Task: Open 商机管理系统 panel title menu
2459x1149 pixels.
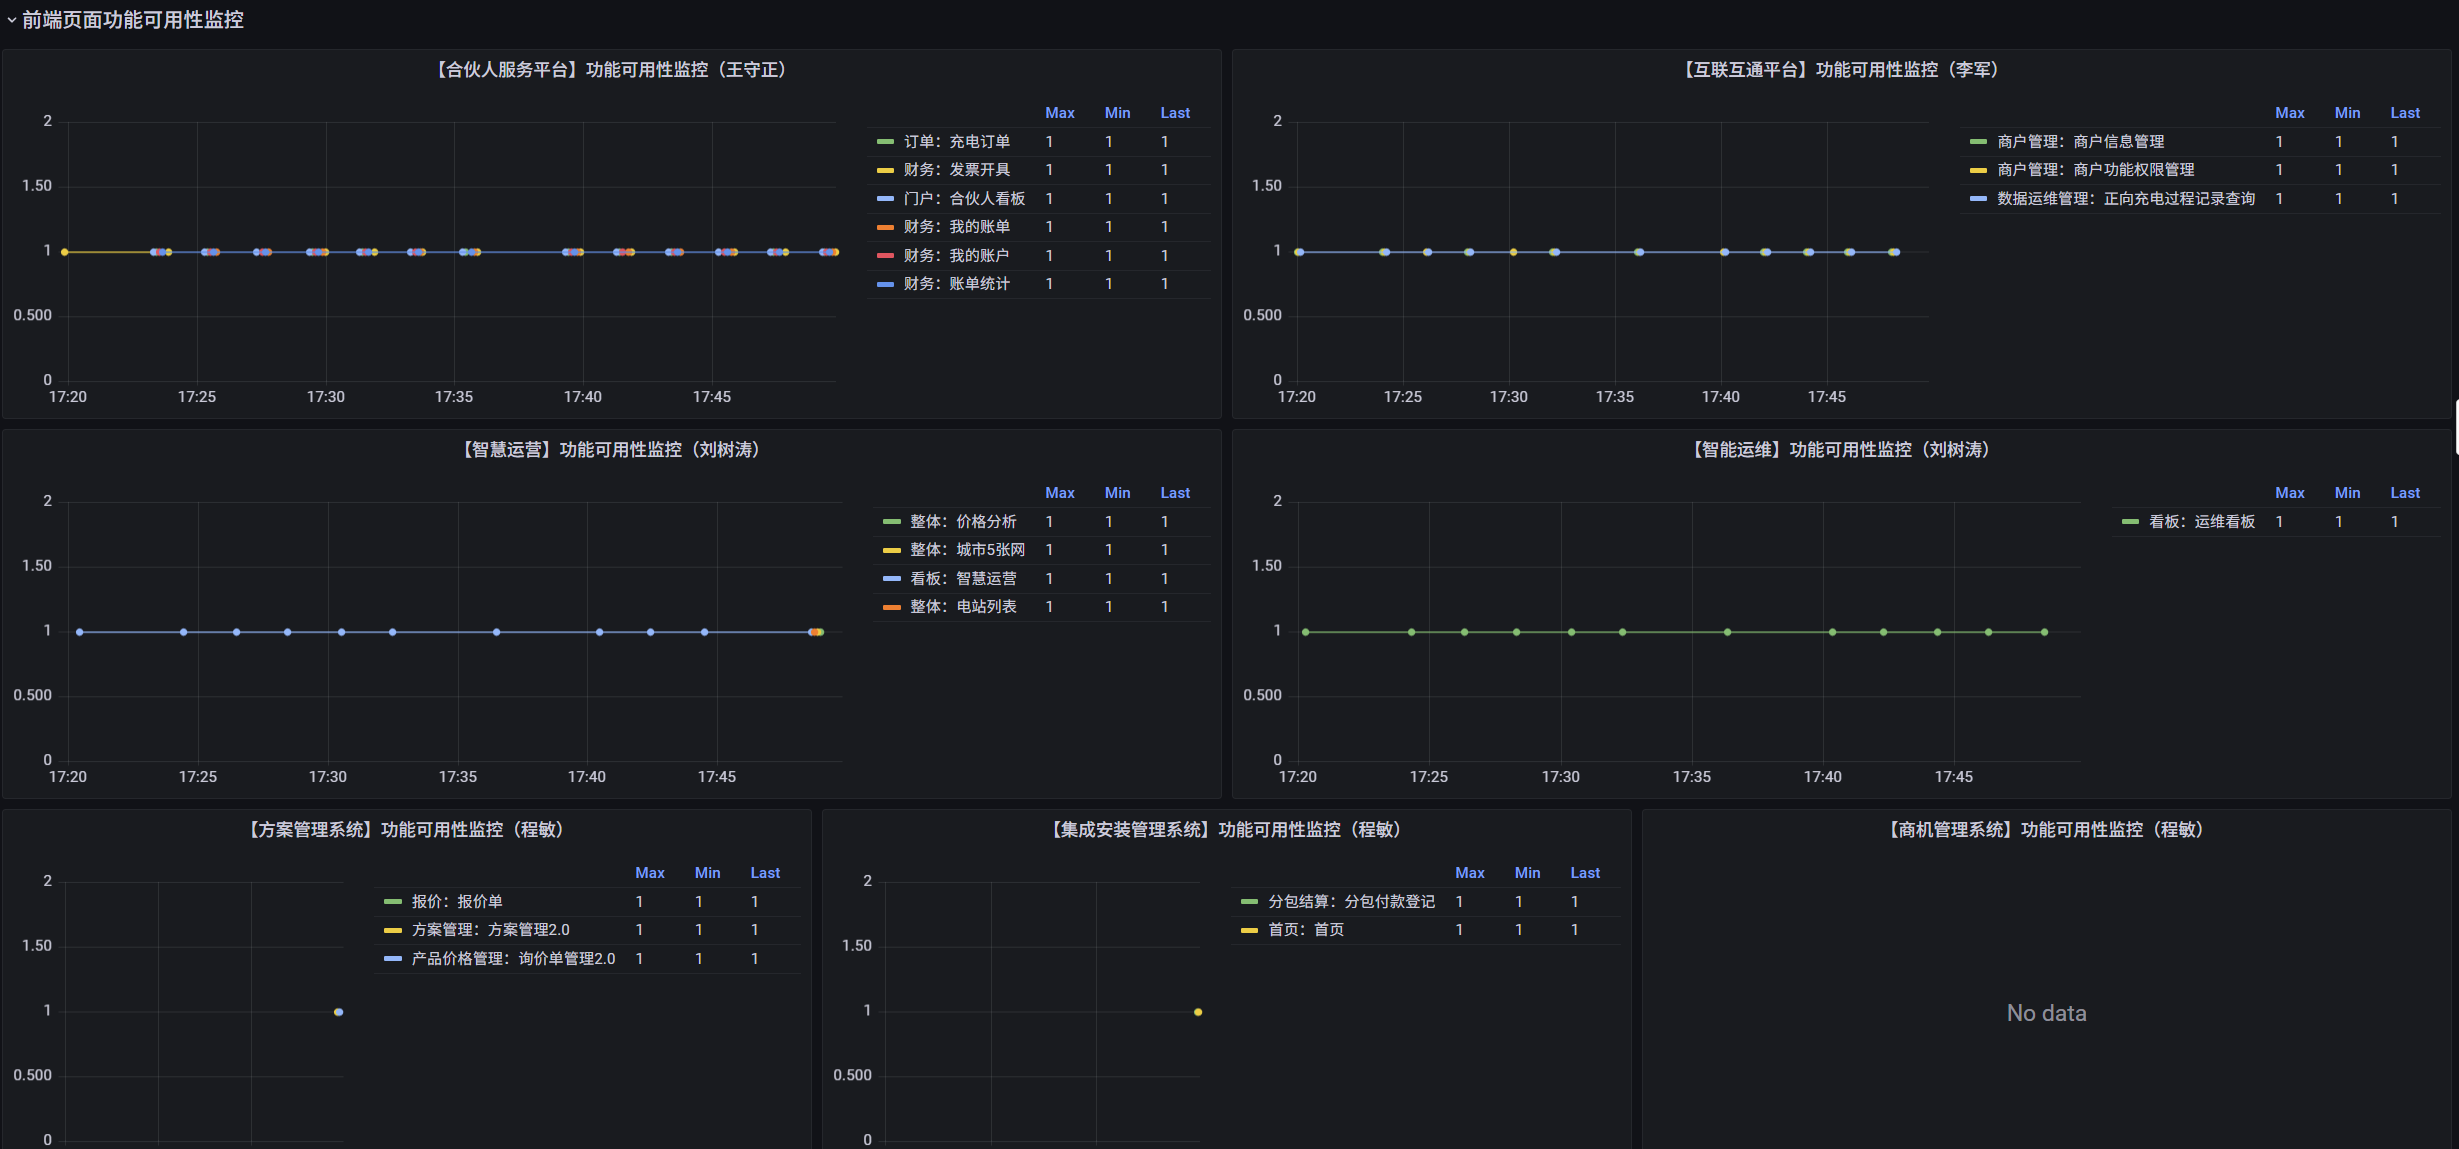Action: 2046,830
